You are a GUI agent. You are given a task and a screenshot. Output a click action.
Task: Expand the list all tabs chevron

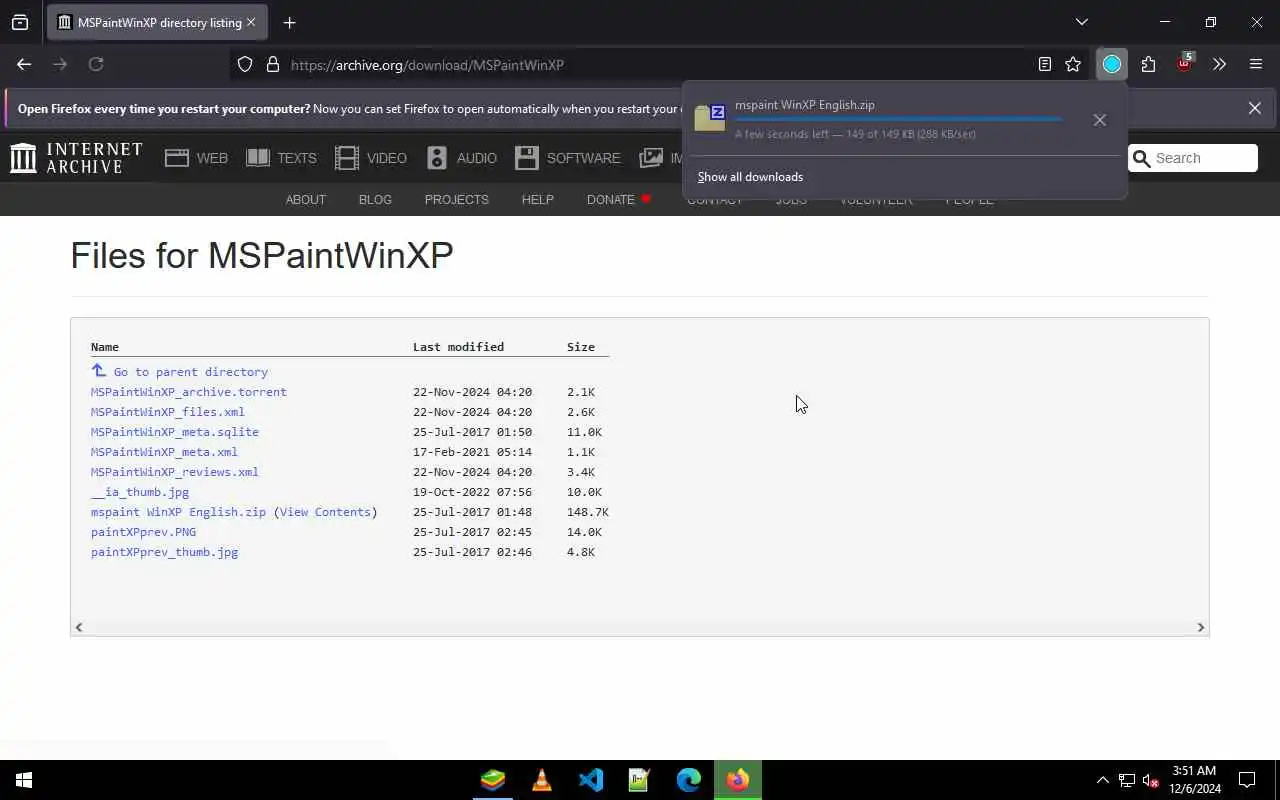click(1081, 22)
